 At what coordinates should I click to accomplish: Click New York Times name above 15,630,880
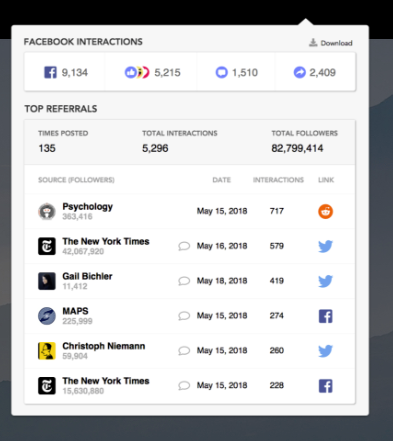[x=106, y=381]
